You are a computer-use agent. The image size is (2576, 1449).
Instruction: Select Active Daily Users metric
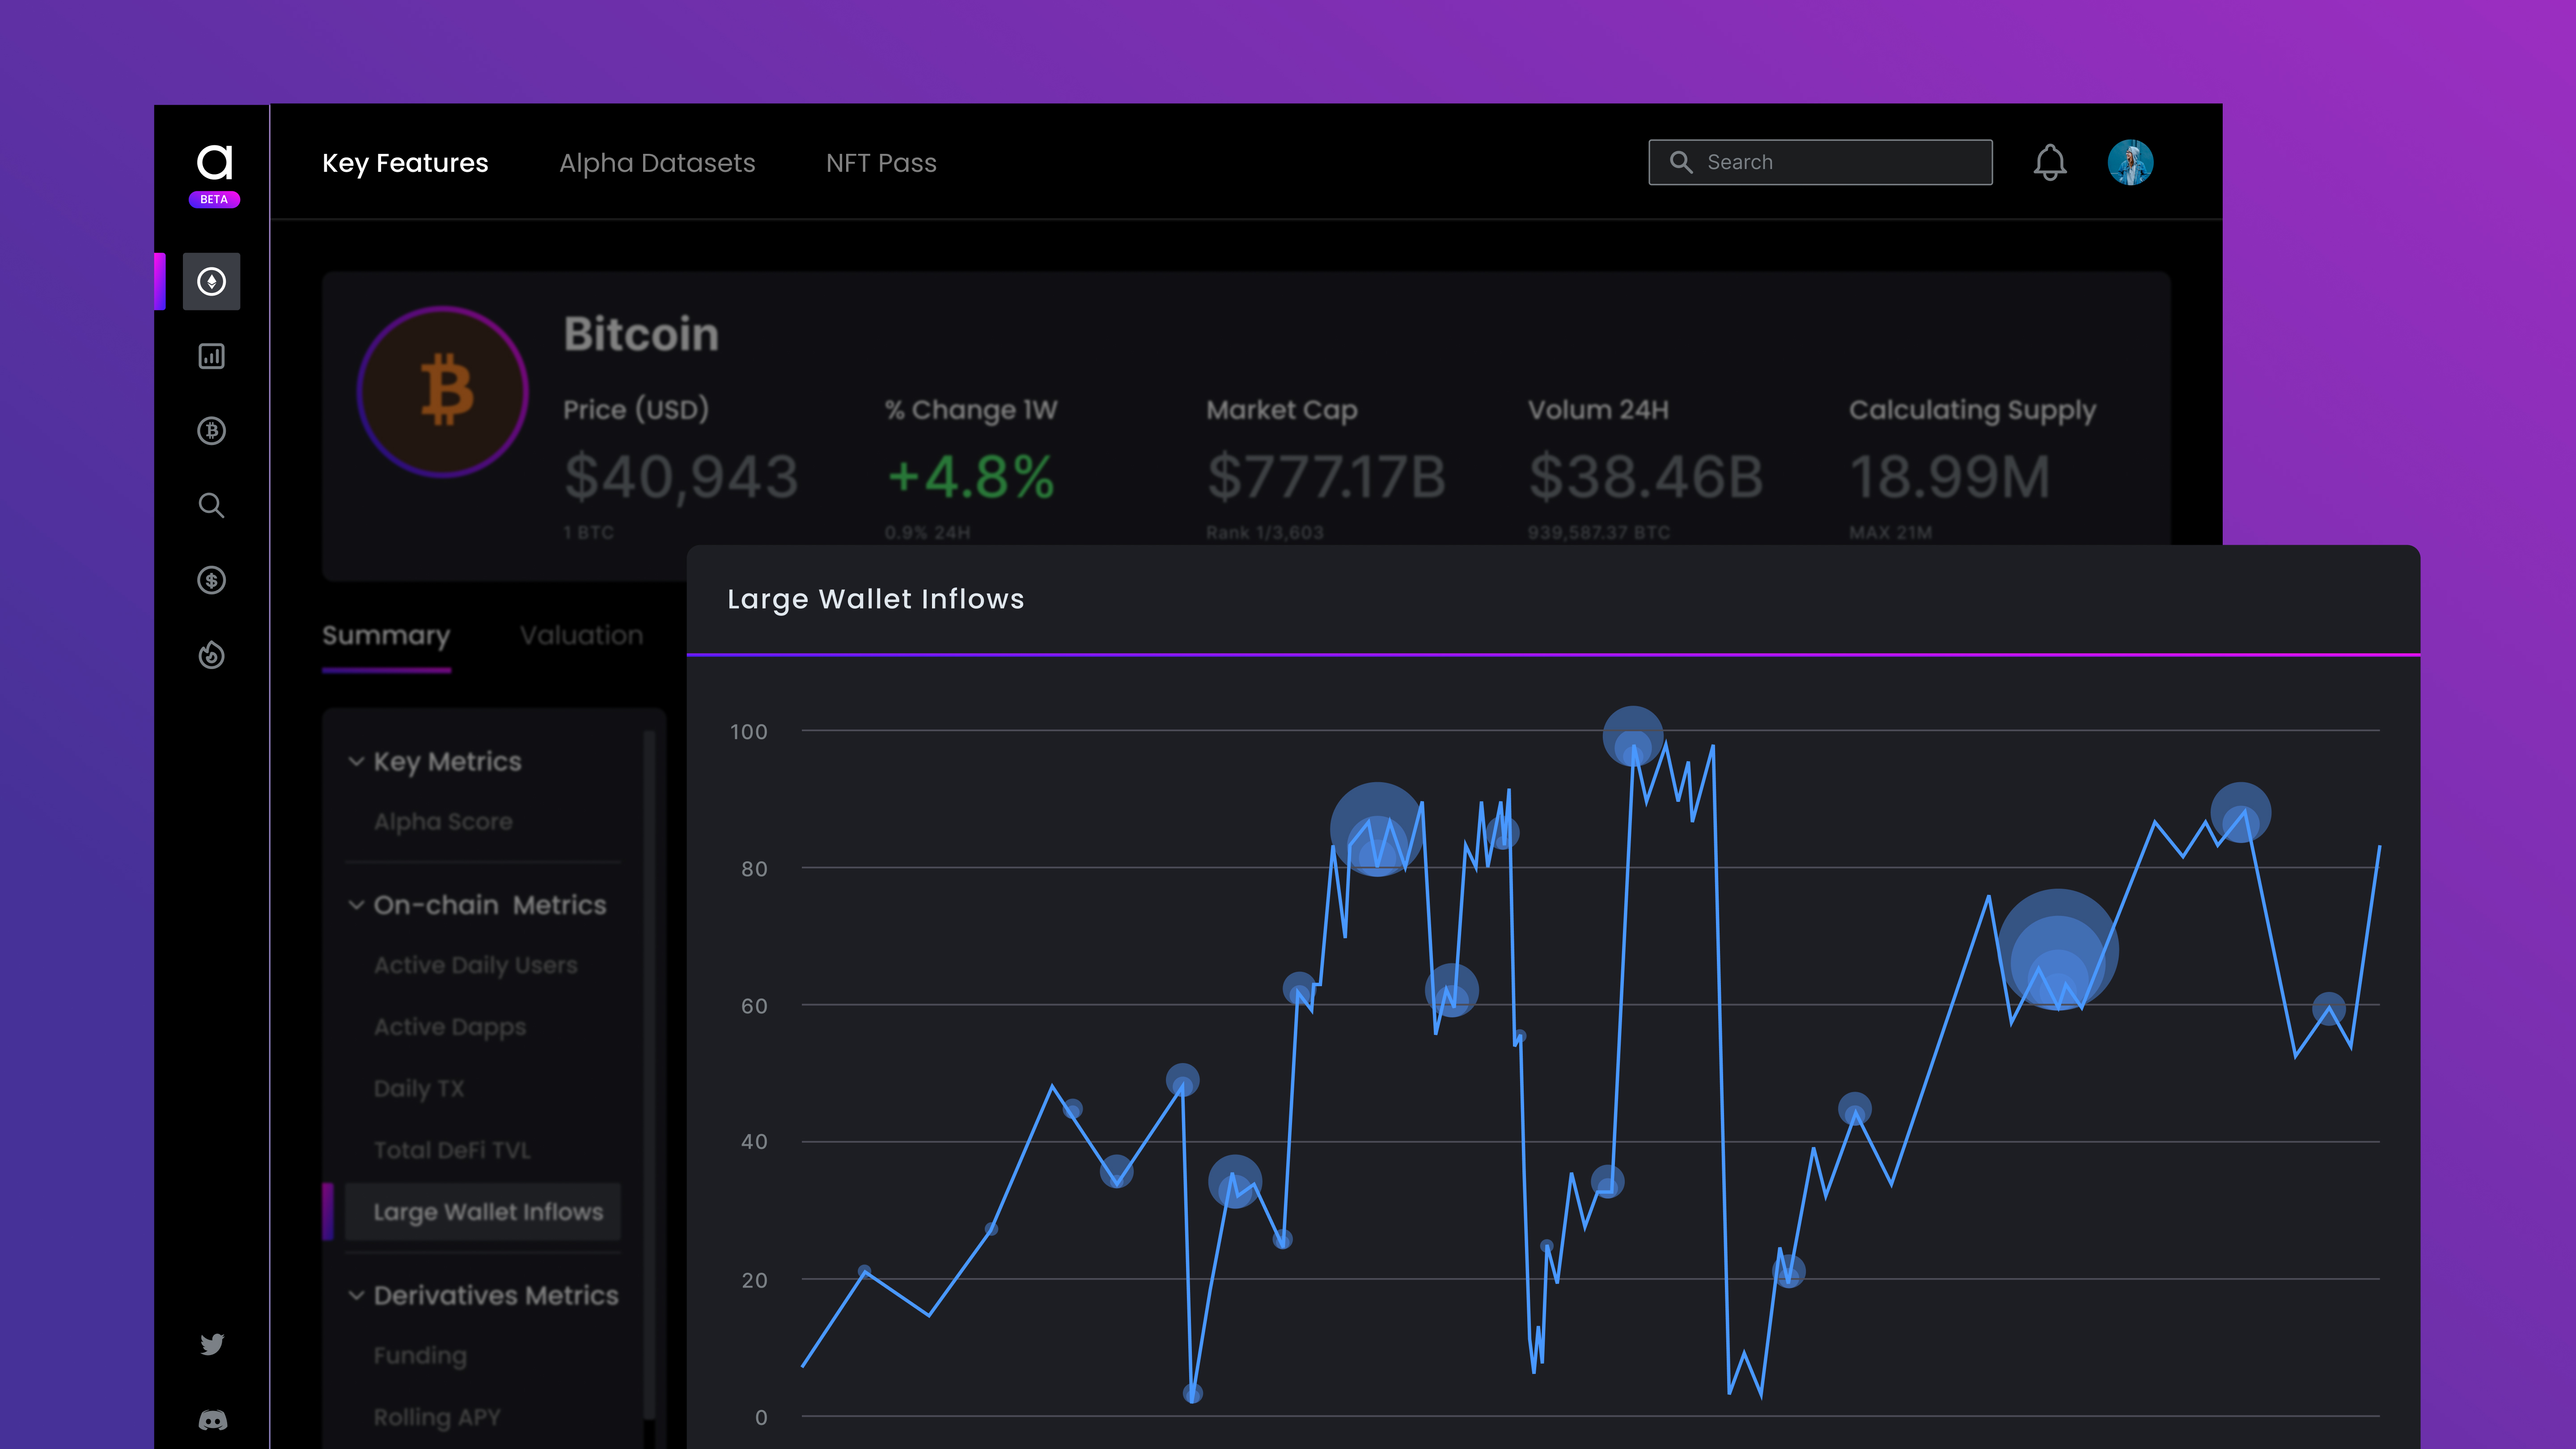(475, 966)
